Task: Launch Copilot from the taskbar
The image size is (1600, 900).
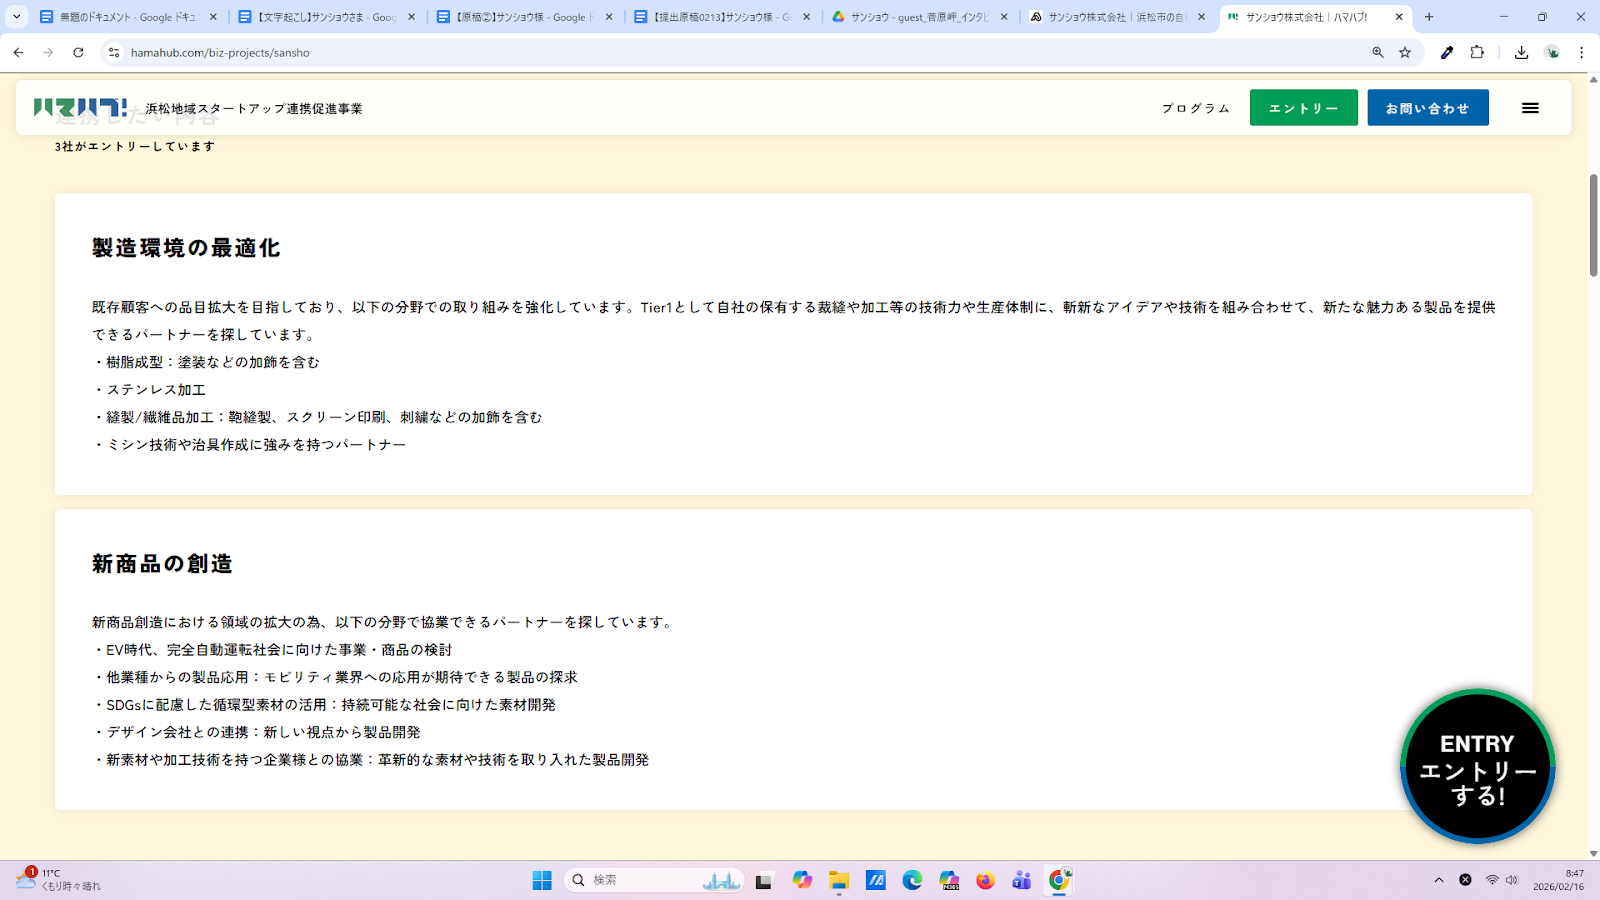Action: pyautogui.click(x=802, y=880)
